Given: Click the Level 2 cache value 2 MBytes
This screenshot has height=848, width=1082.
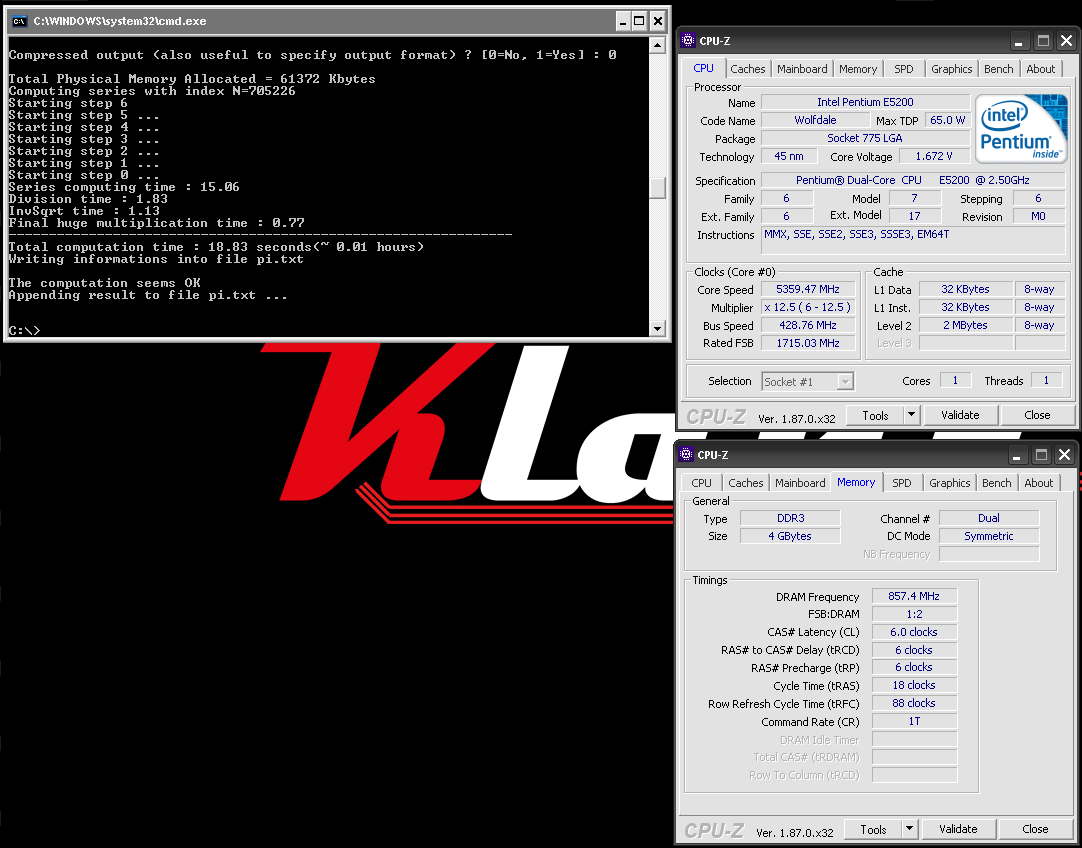Looking at the screenshot, I should point(965,325).
